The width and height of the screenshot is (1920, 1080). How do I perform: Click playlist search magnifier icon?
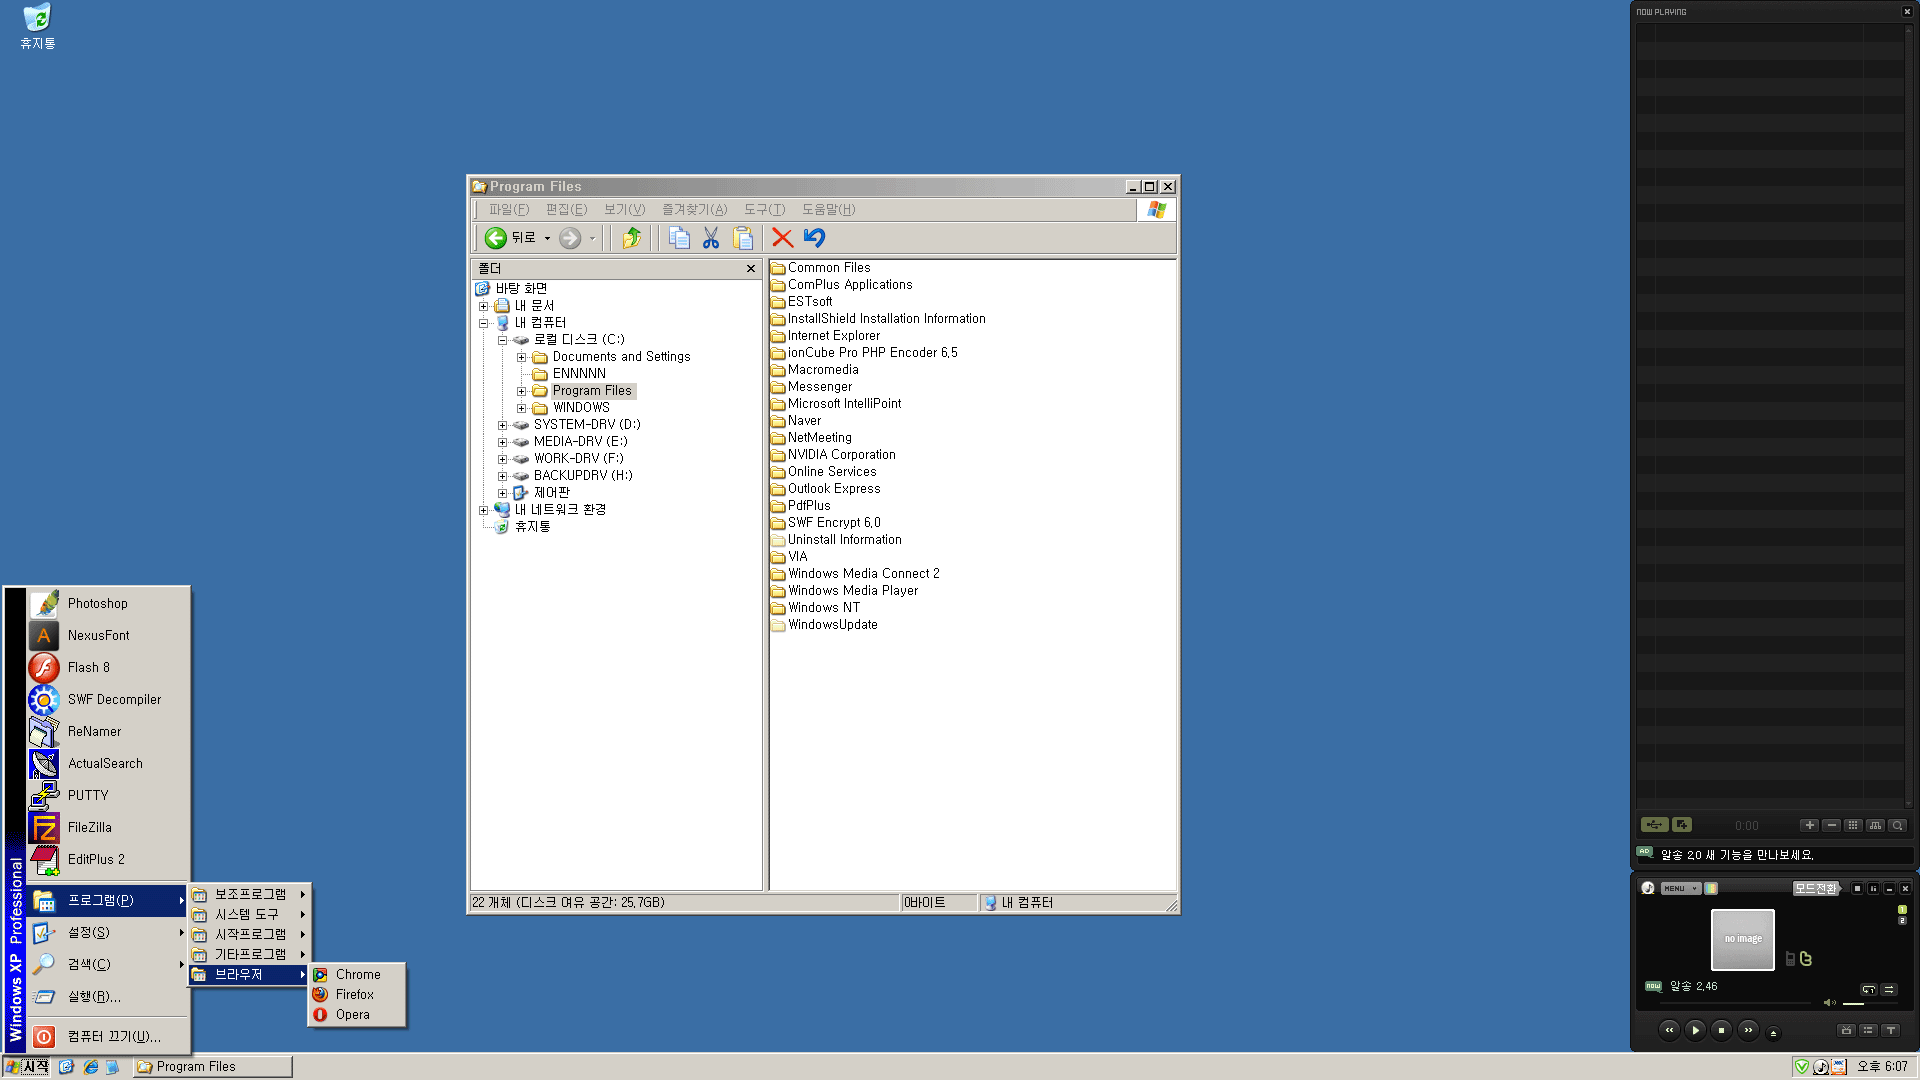tap(1897, 825)
